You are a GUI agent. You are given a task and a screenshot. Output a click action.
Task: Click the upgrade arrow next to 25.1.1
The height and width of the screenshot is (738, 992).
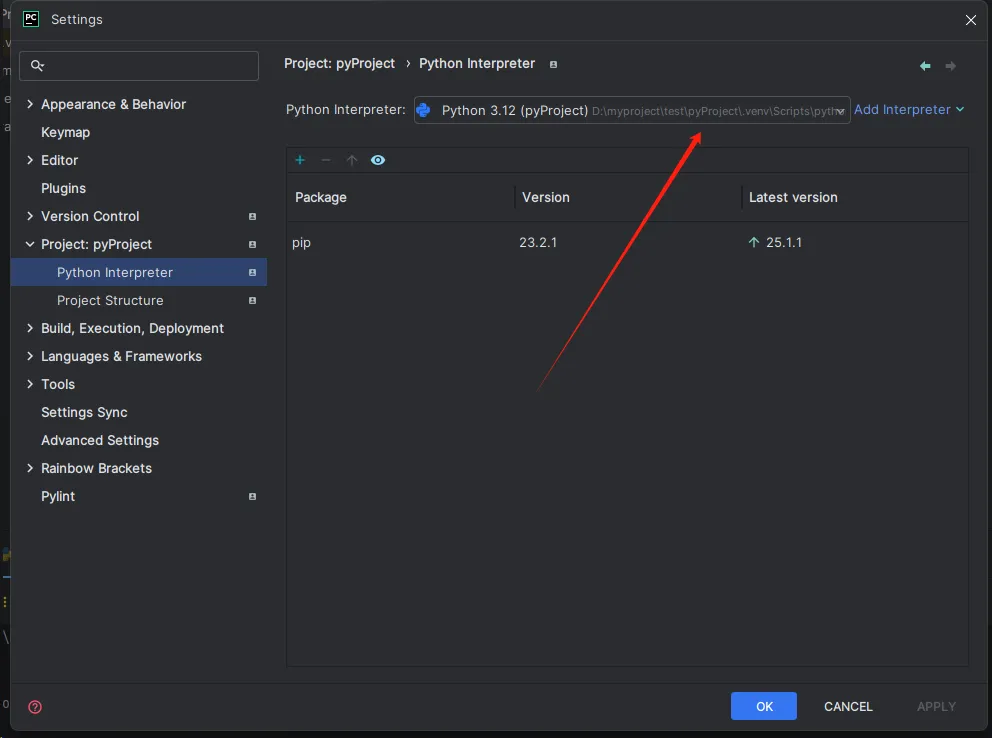pyautogui.click(x=753, y=242)
